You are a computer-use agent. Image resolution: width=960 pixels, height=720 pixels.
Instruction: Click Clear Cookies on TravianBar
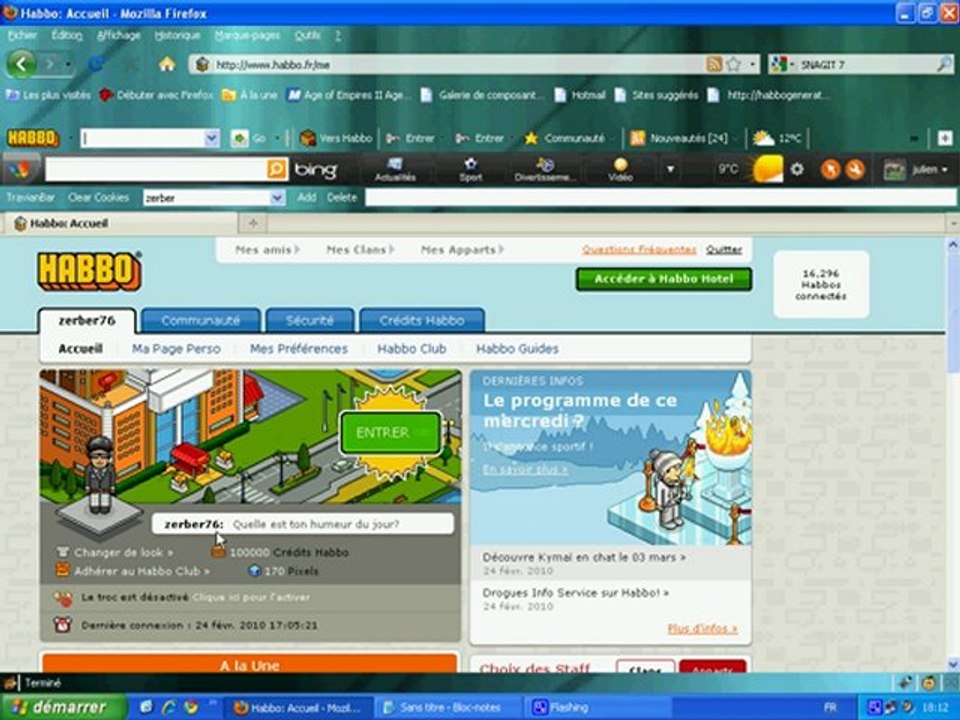click(99, 198)
